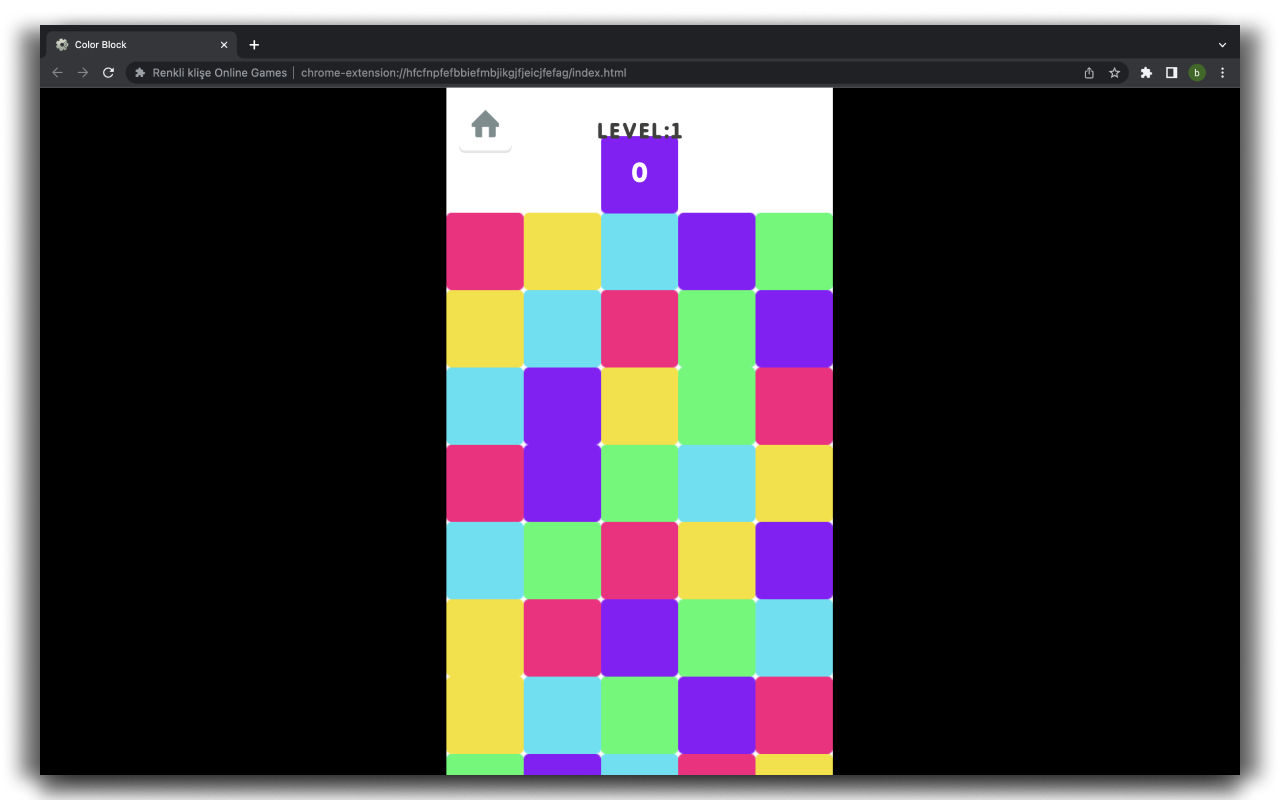Click the purple score block showing 0
Screen dimensions: 1280x800
tap(639, 174)
